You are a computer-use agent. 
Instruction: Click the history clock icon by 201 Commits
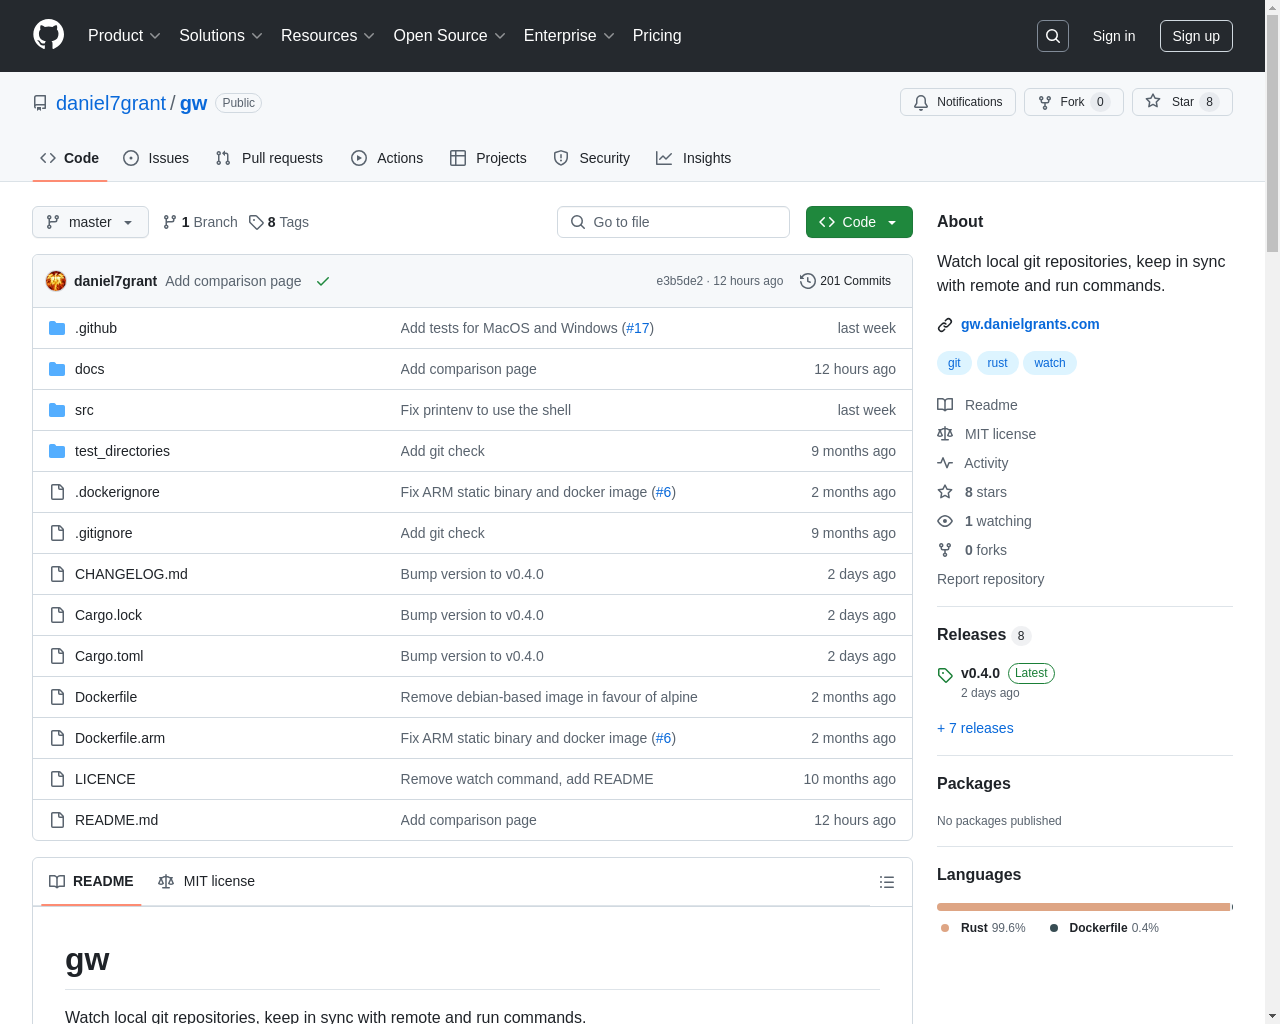tap(808, 281)
